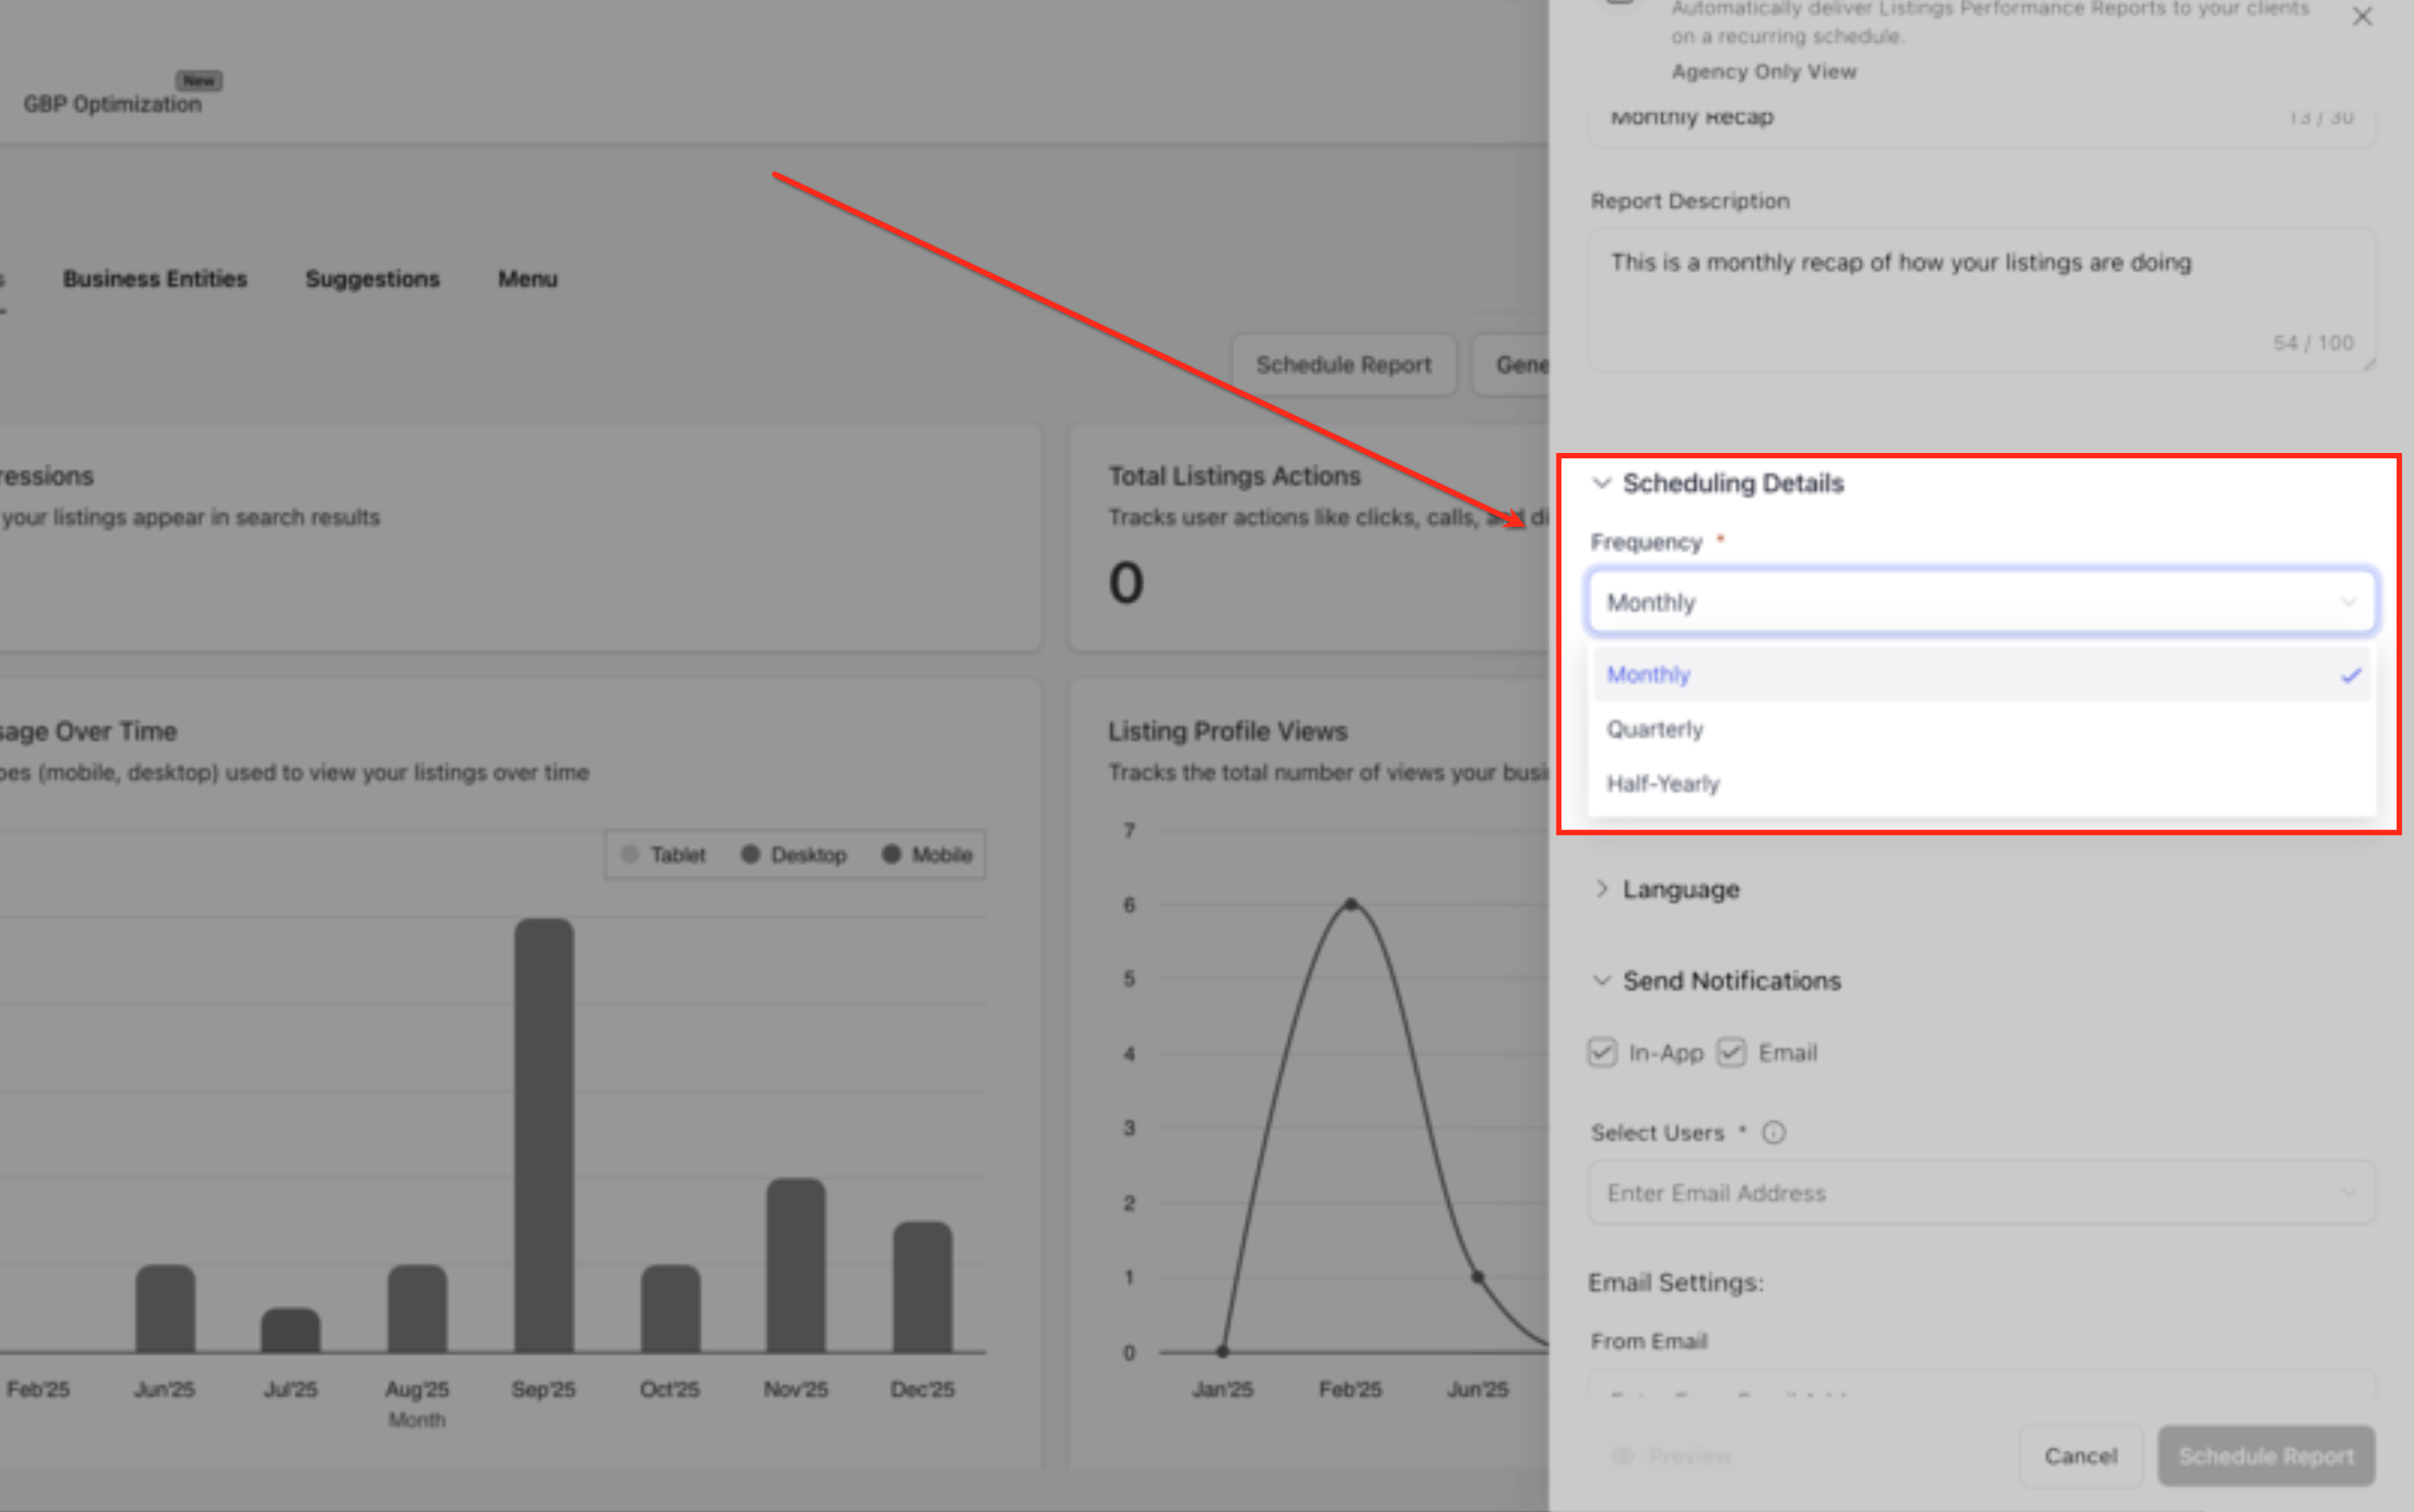2414x1512 pixels.
Task: Click the Tablet legend dot
Action: click(630, 854)
